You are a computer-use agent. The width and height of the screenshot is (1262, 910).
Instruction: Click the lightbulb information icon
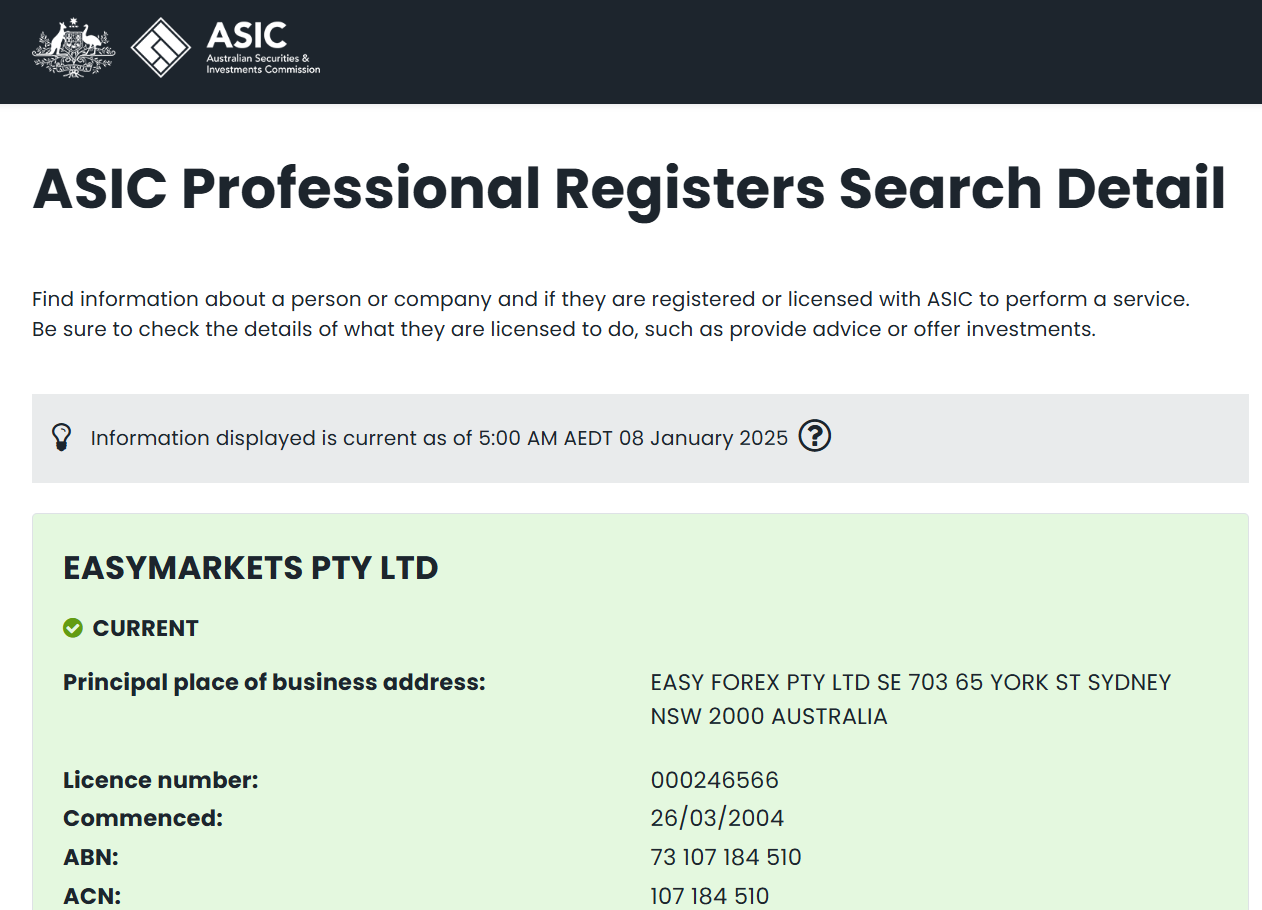coord(62,437)
